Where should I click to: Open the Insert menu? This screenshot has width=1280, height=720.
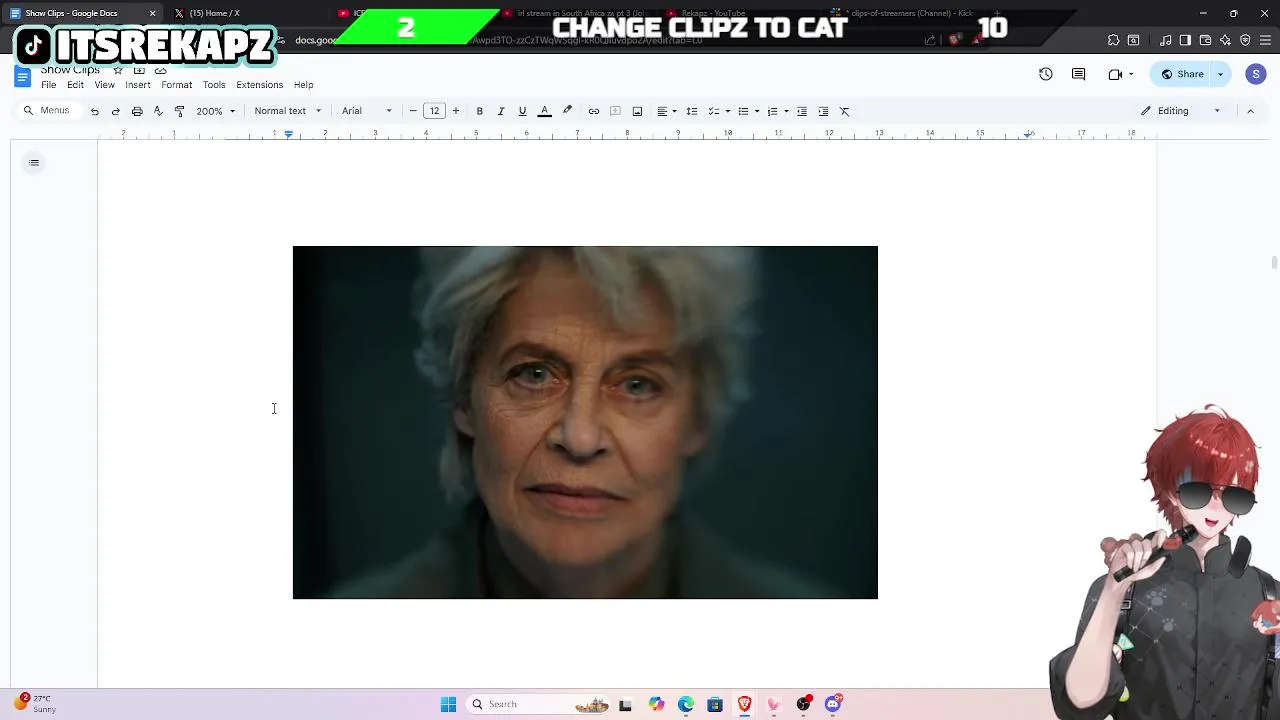click(138, 85)
